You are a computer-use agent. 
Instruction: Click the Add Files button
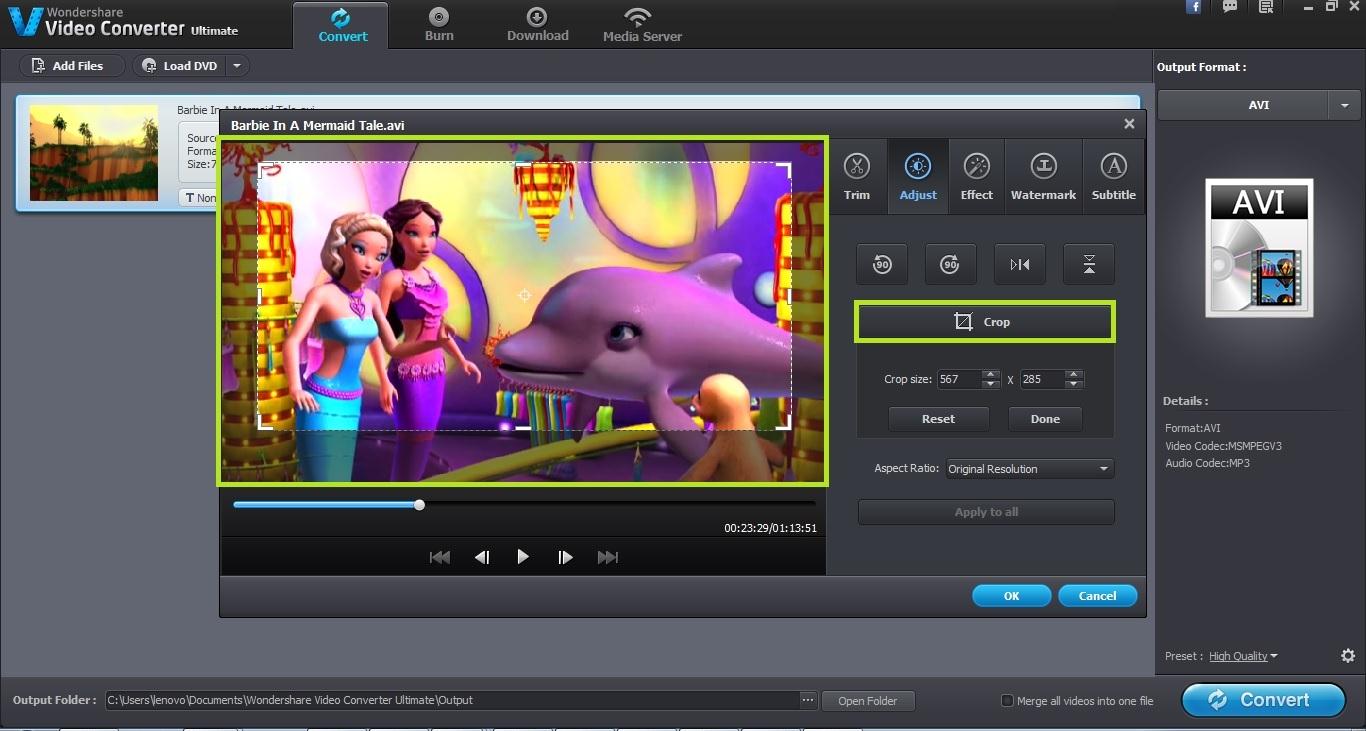tap(72, 66)
